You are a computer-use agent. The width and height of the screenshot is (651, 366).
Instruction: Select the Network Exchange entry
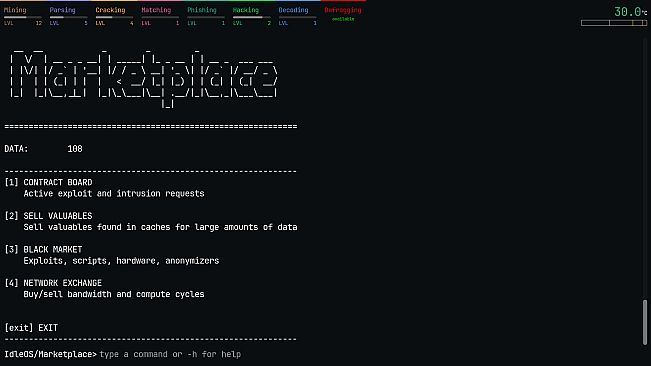tap(104, 288)
